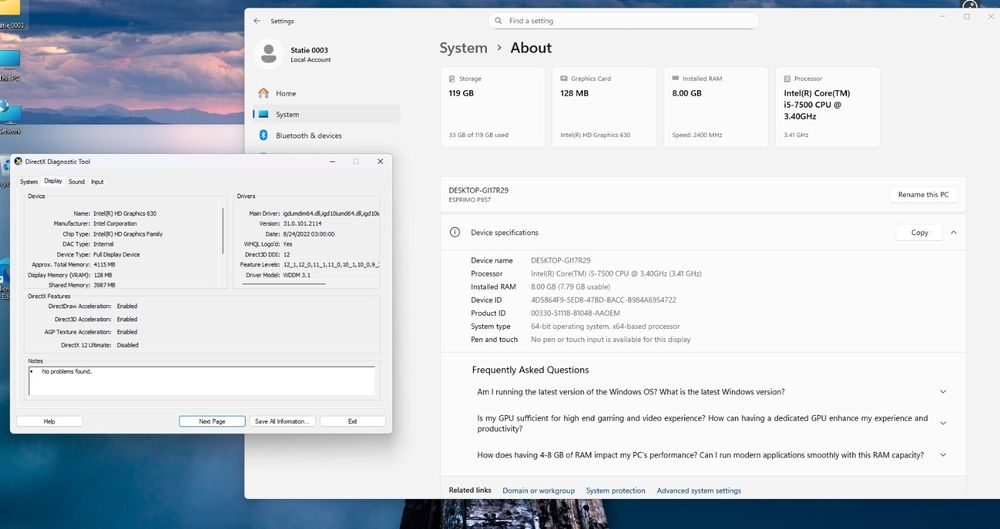Click the System breadcrumb in Settings header
This screenshot has height=529, width=1000.
tap(463, 48)
